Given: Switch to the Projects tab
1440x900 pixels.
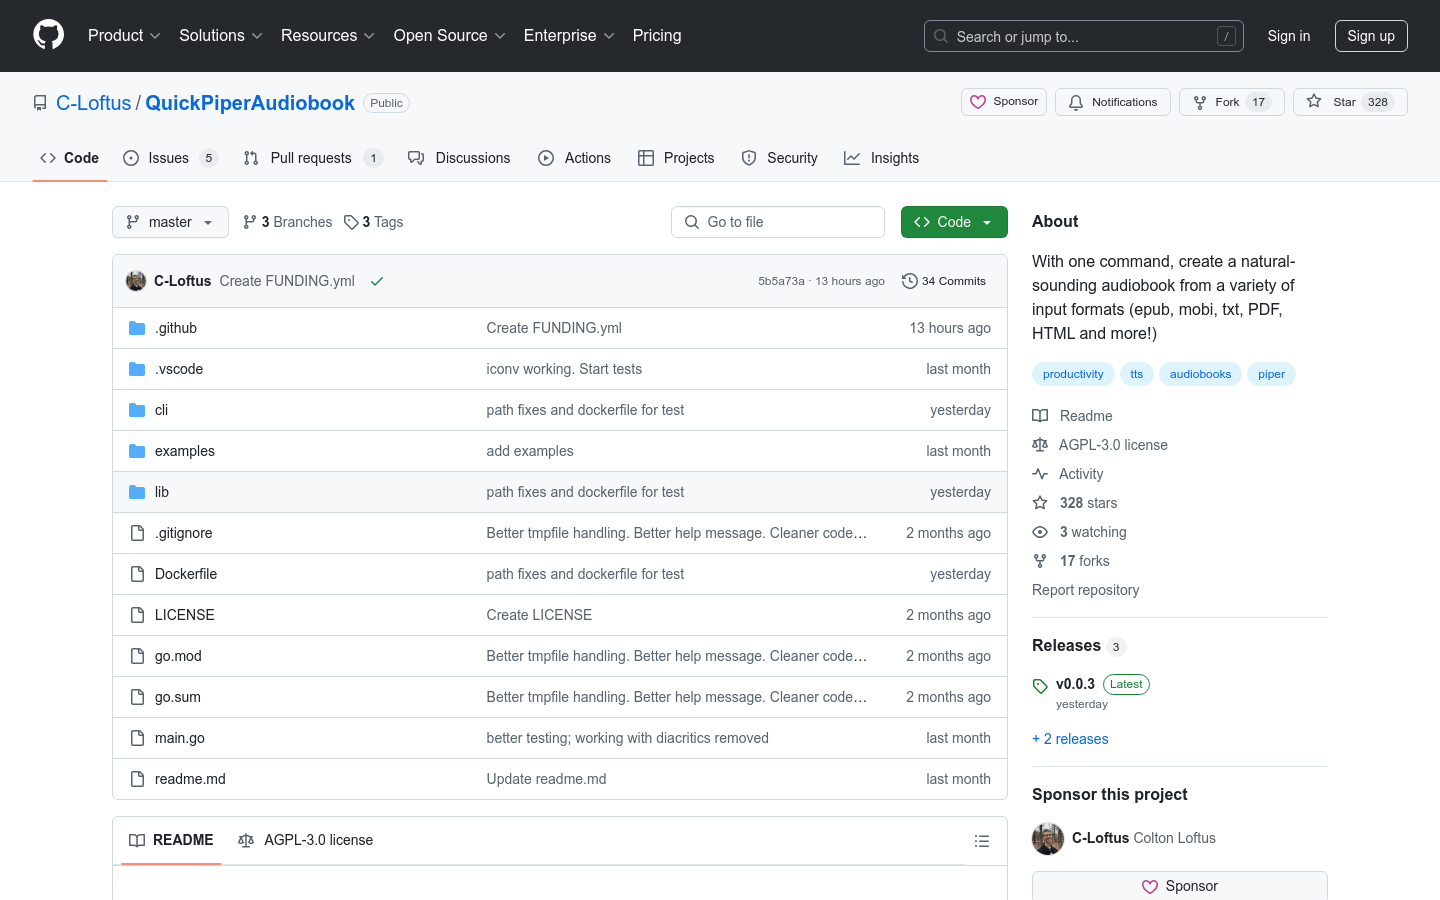Looking at the screenshot, I should [x=676, y=158].
